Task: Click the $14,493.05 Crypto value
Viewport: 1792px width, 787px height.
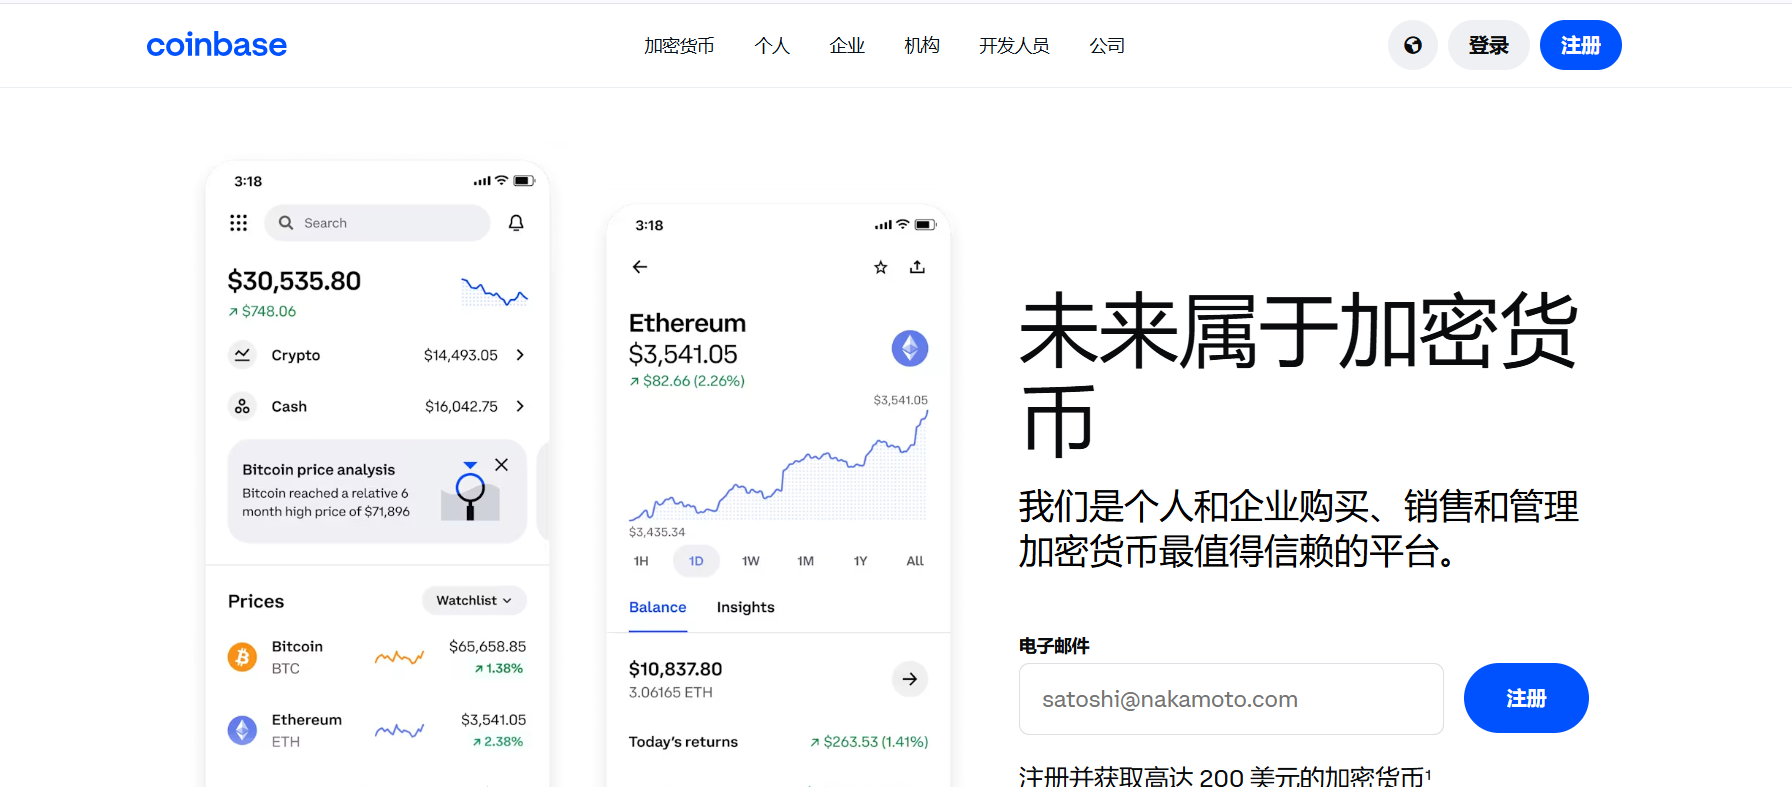Action: [x=461, y=355]
